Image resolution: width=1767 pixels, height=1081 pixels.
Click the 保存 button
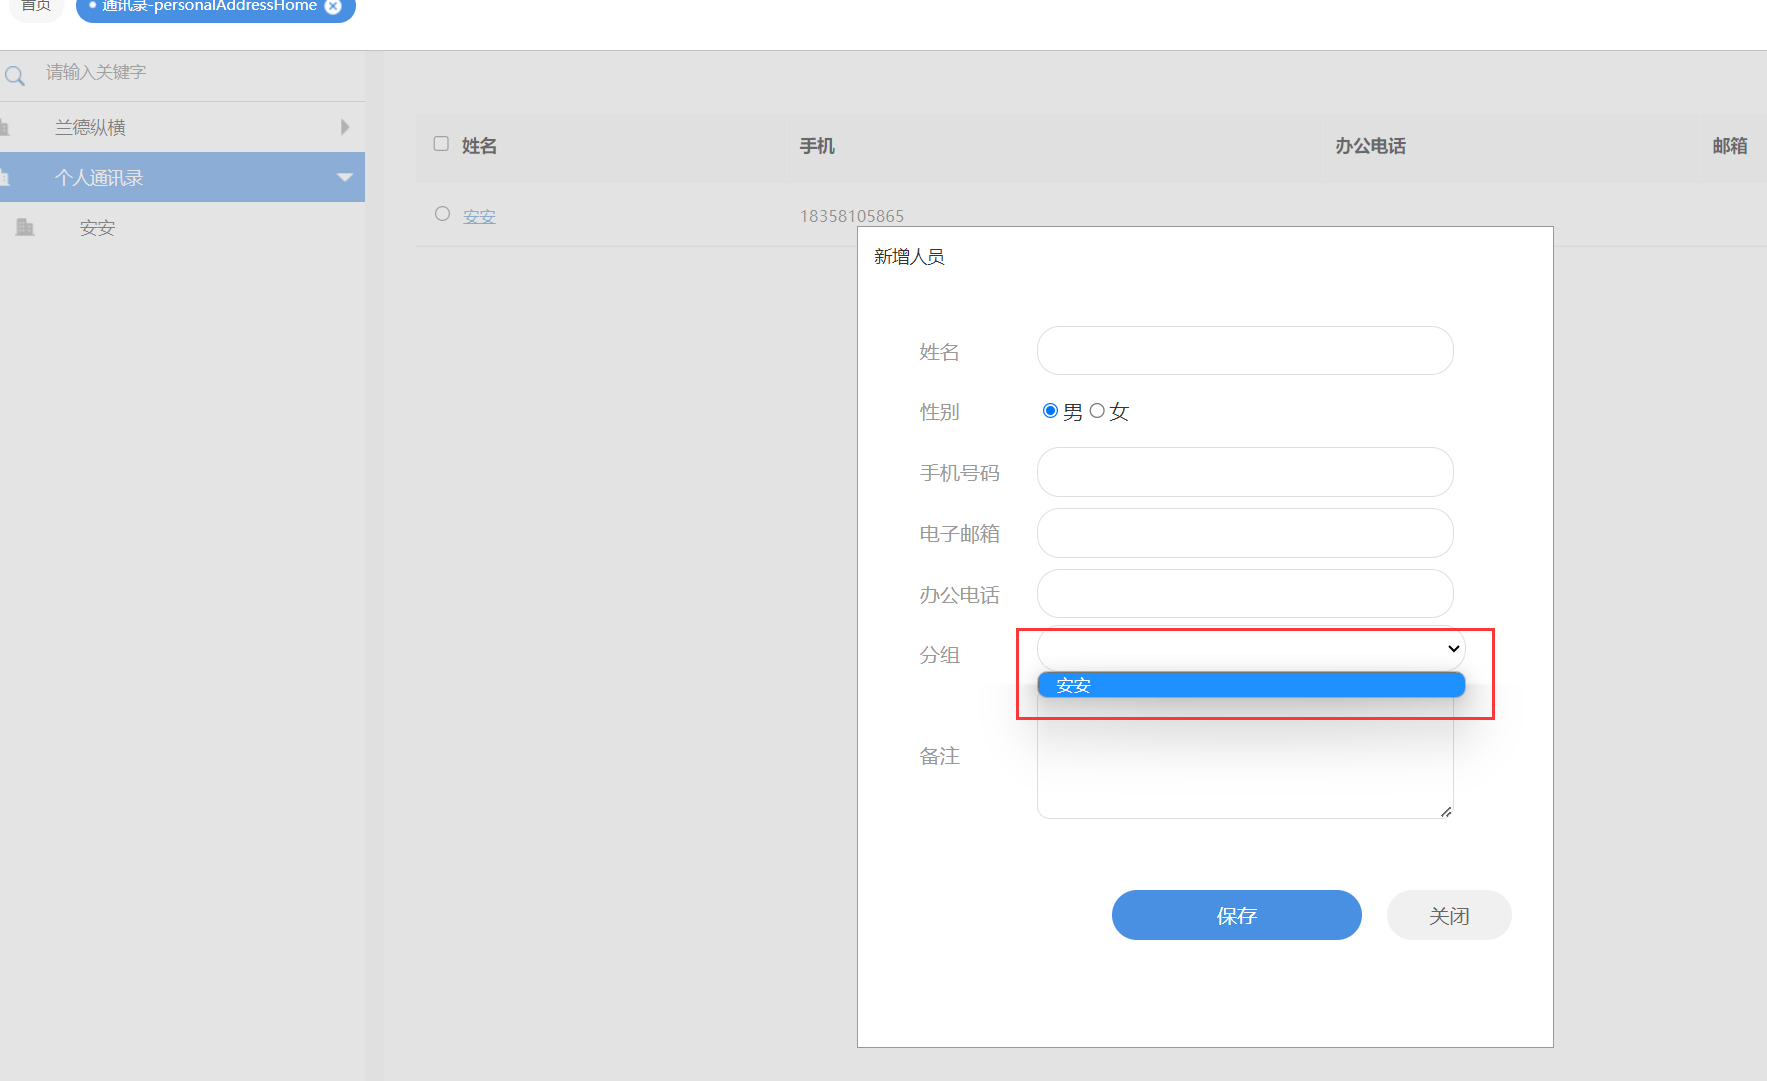coord(1236,915)
